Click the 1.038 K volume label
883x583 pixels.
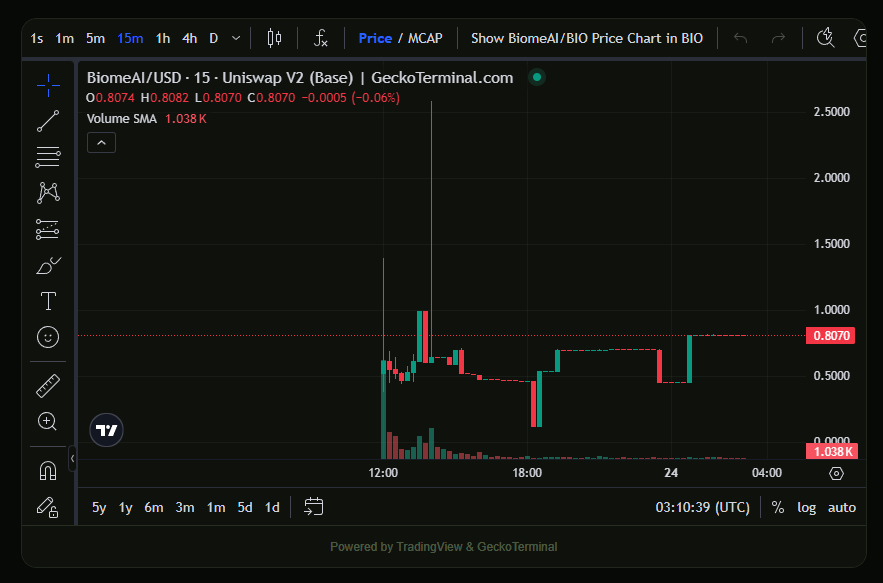coord(832,452)
